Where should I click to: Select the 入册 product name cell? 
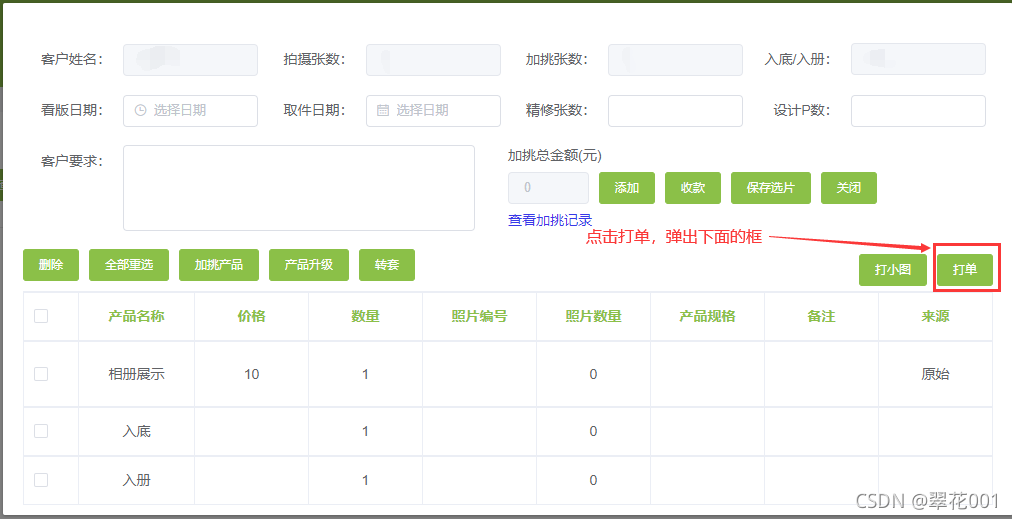point(136,480)
